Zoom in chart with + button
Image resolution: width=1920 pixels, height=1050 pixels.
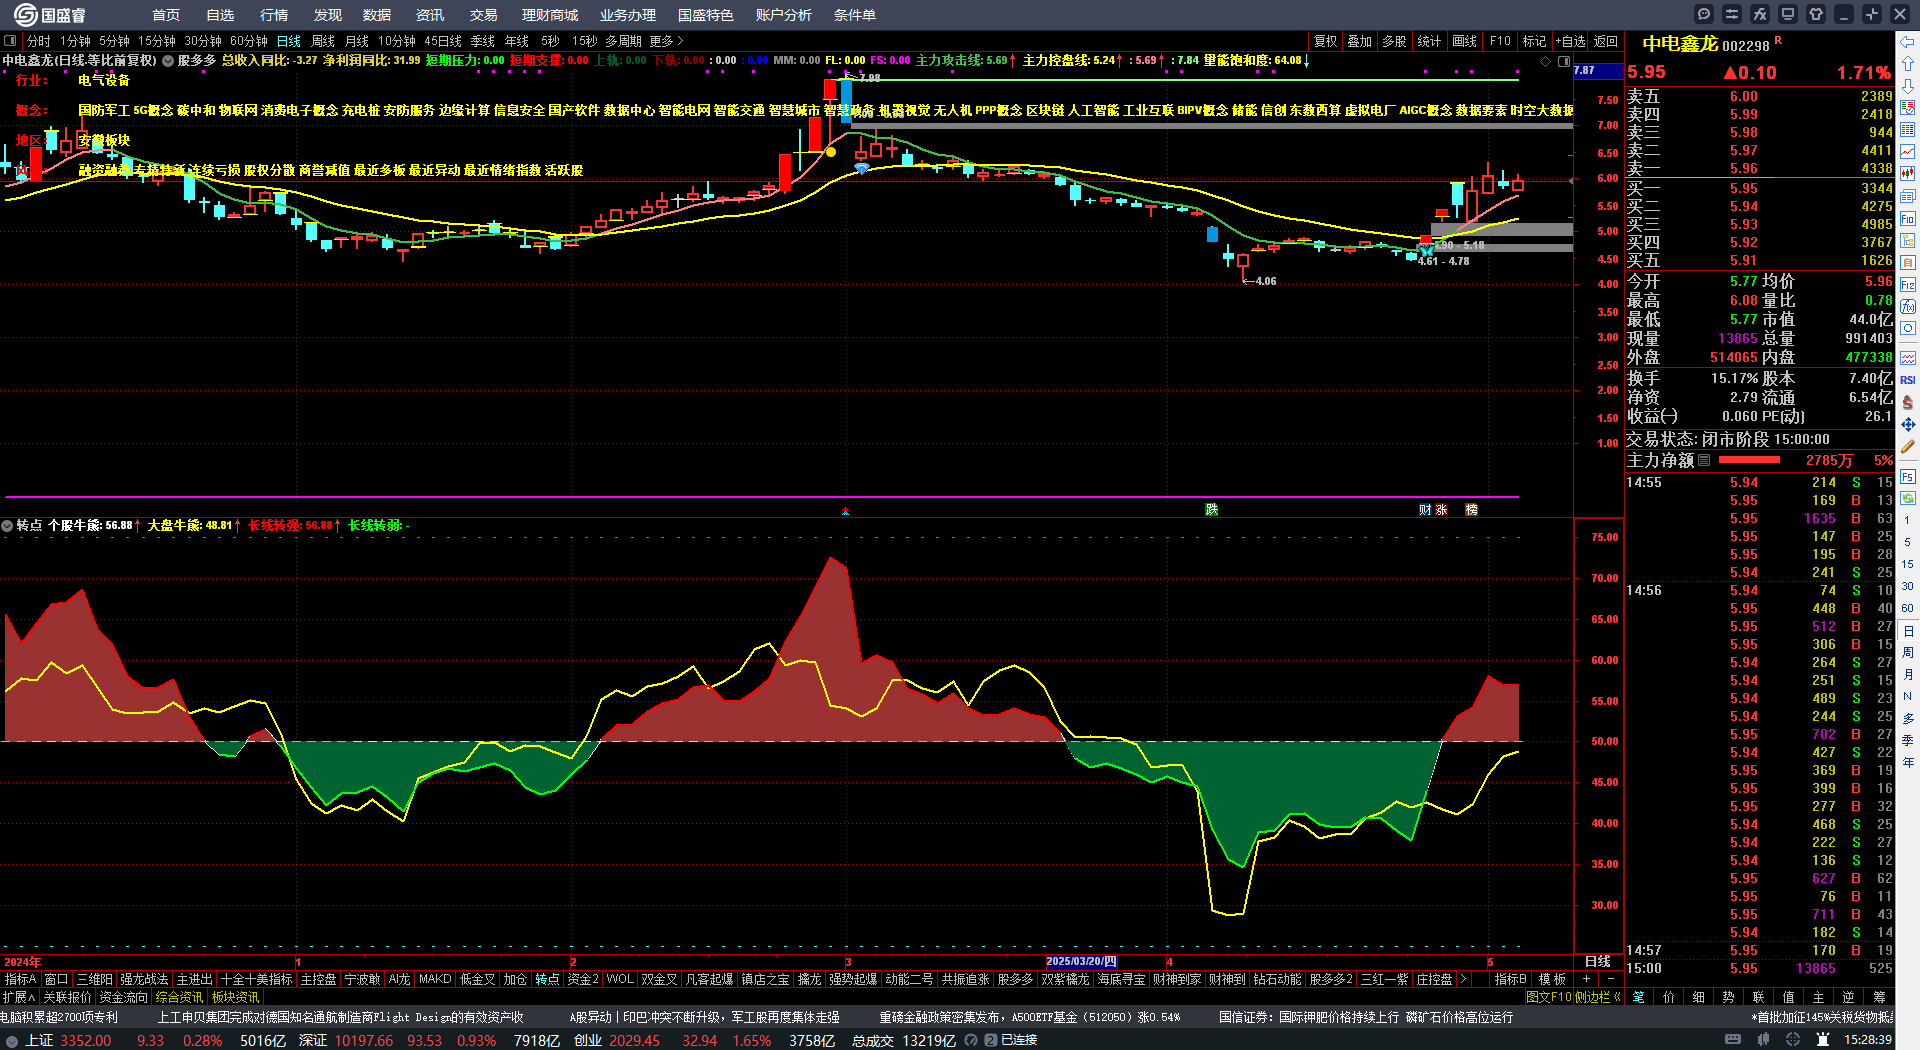point(1586,979)
